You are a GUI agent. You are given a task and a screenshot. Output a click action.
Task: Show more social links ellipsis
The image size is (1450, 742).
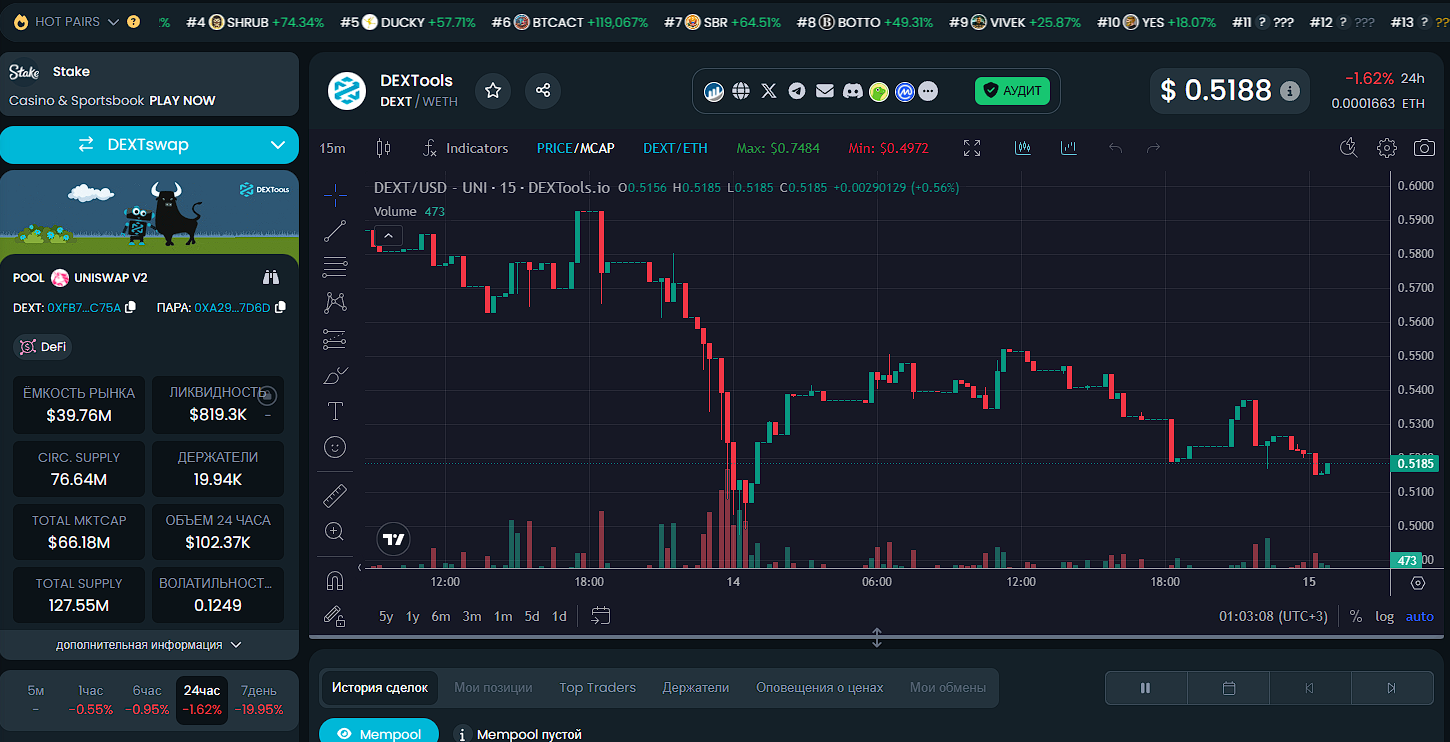tap(929, 92)
